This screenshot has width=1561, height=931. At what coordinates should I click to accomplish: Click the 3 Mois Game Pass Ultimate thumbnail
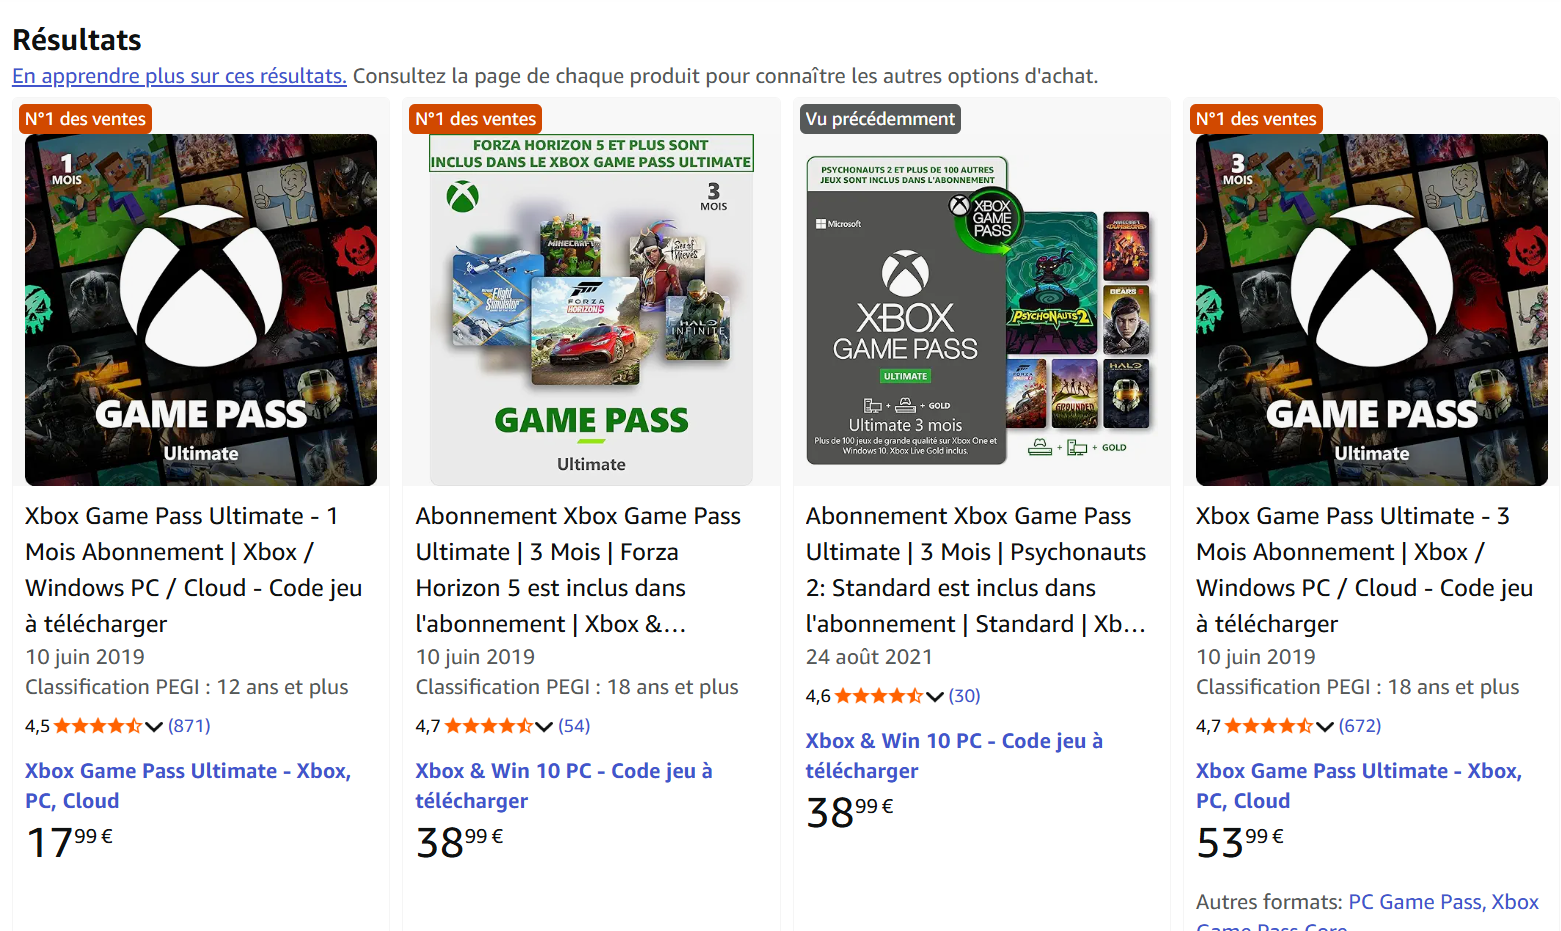(x=1371, y=310)
